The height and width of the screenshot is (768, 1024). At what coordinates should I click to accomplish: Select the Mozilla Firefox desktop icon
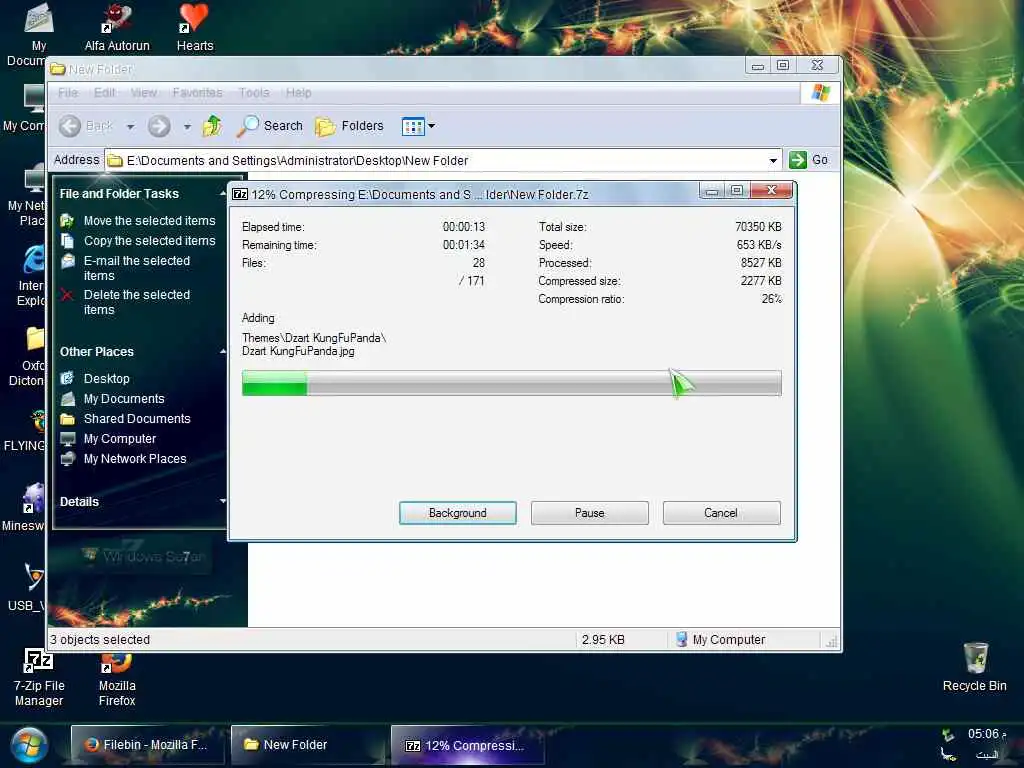[117, 679]
